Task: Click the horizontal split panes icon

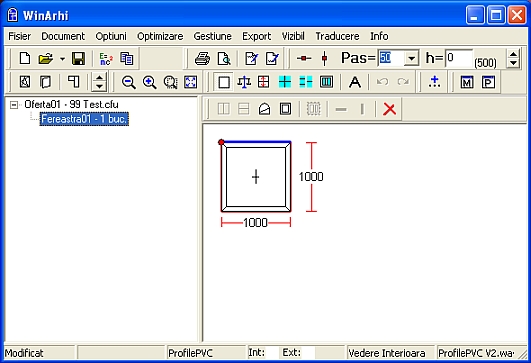Action: (244, 109)
